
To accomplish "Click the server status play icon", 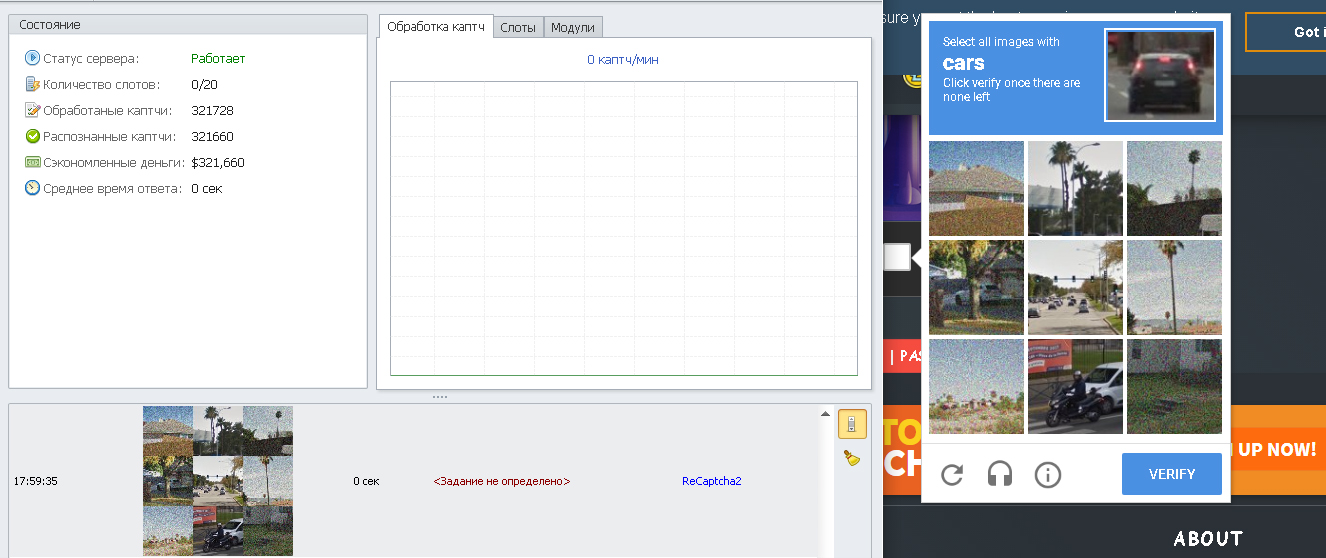I will 32,58.
